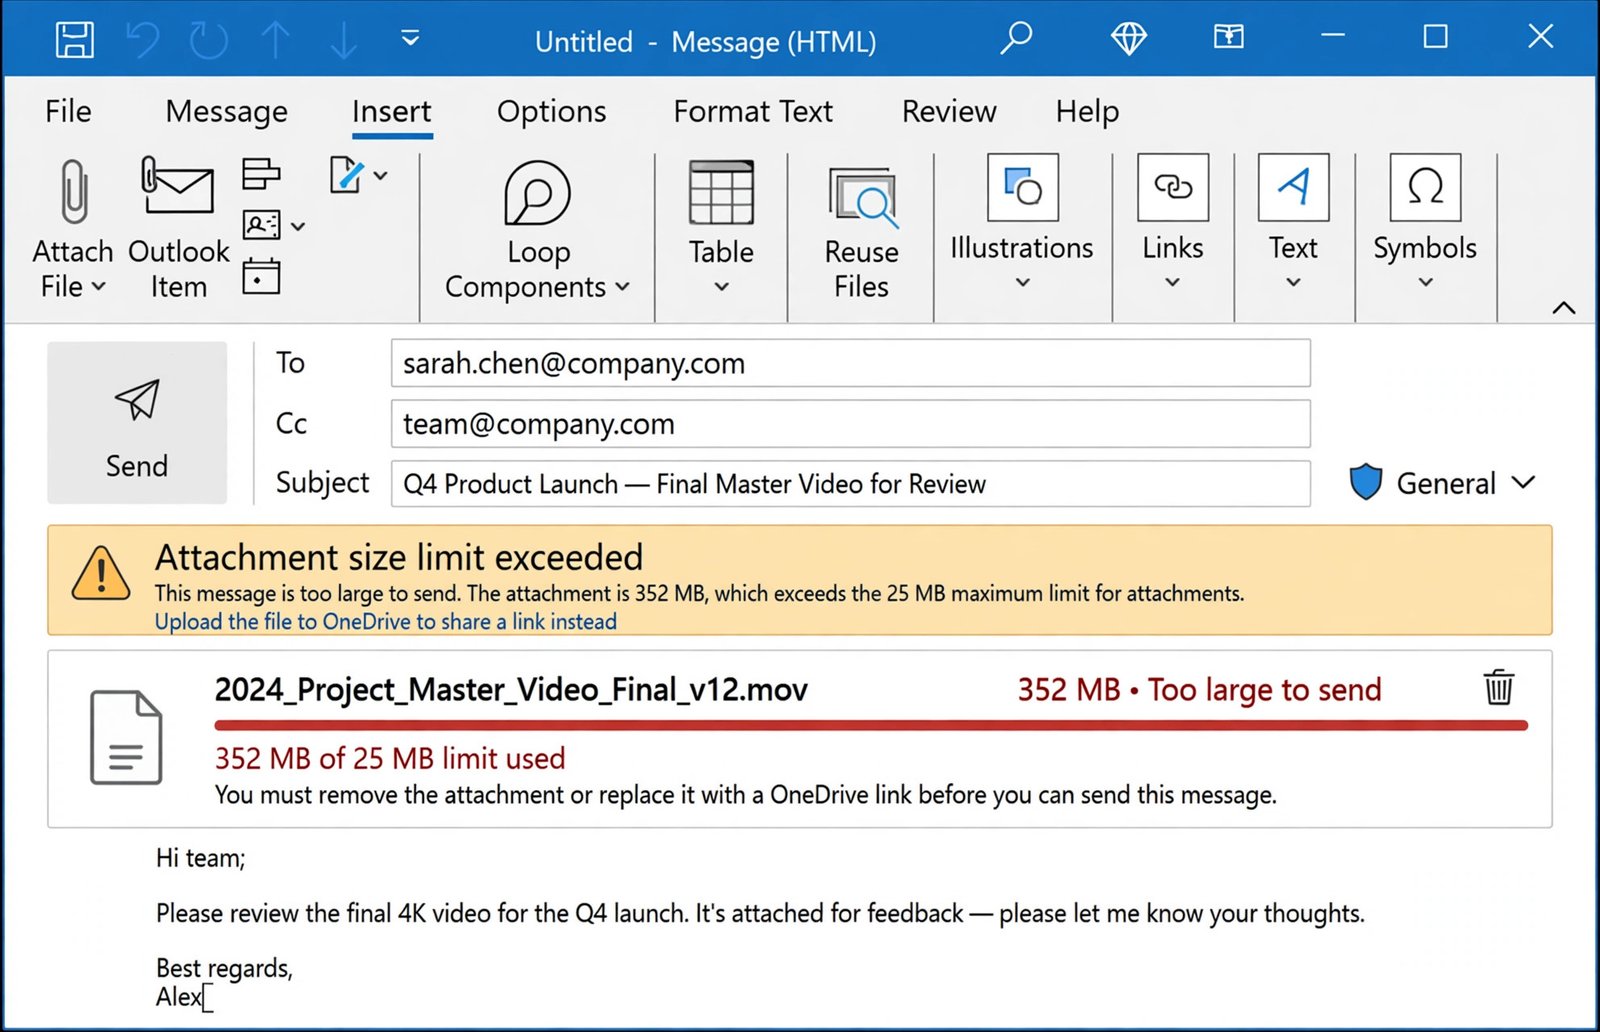The image size is (1600, 1032).
Task: Click "352 MB • Too large to send" text
Action: click(x=1199, y=689)
